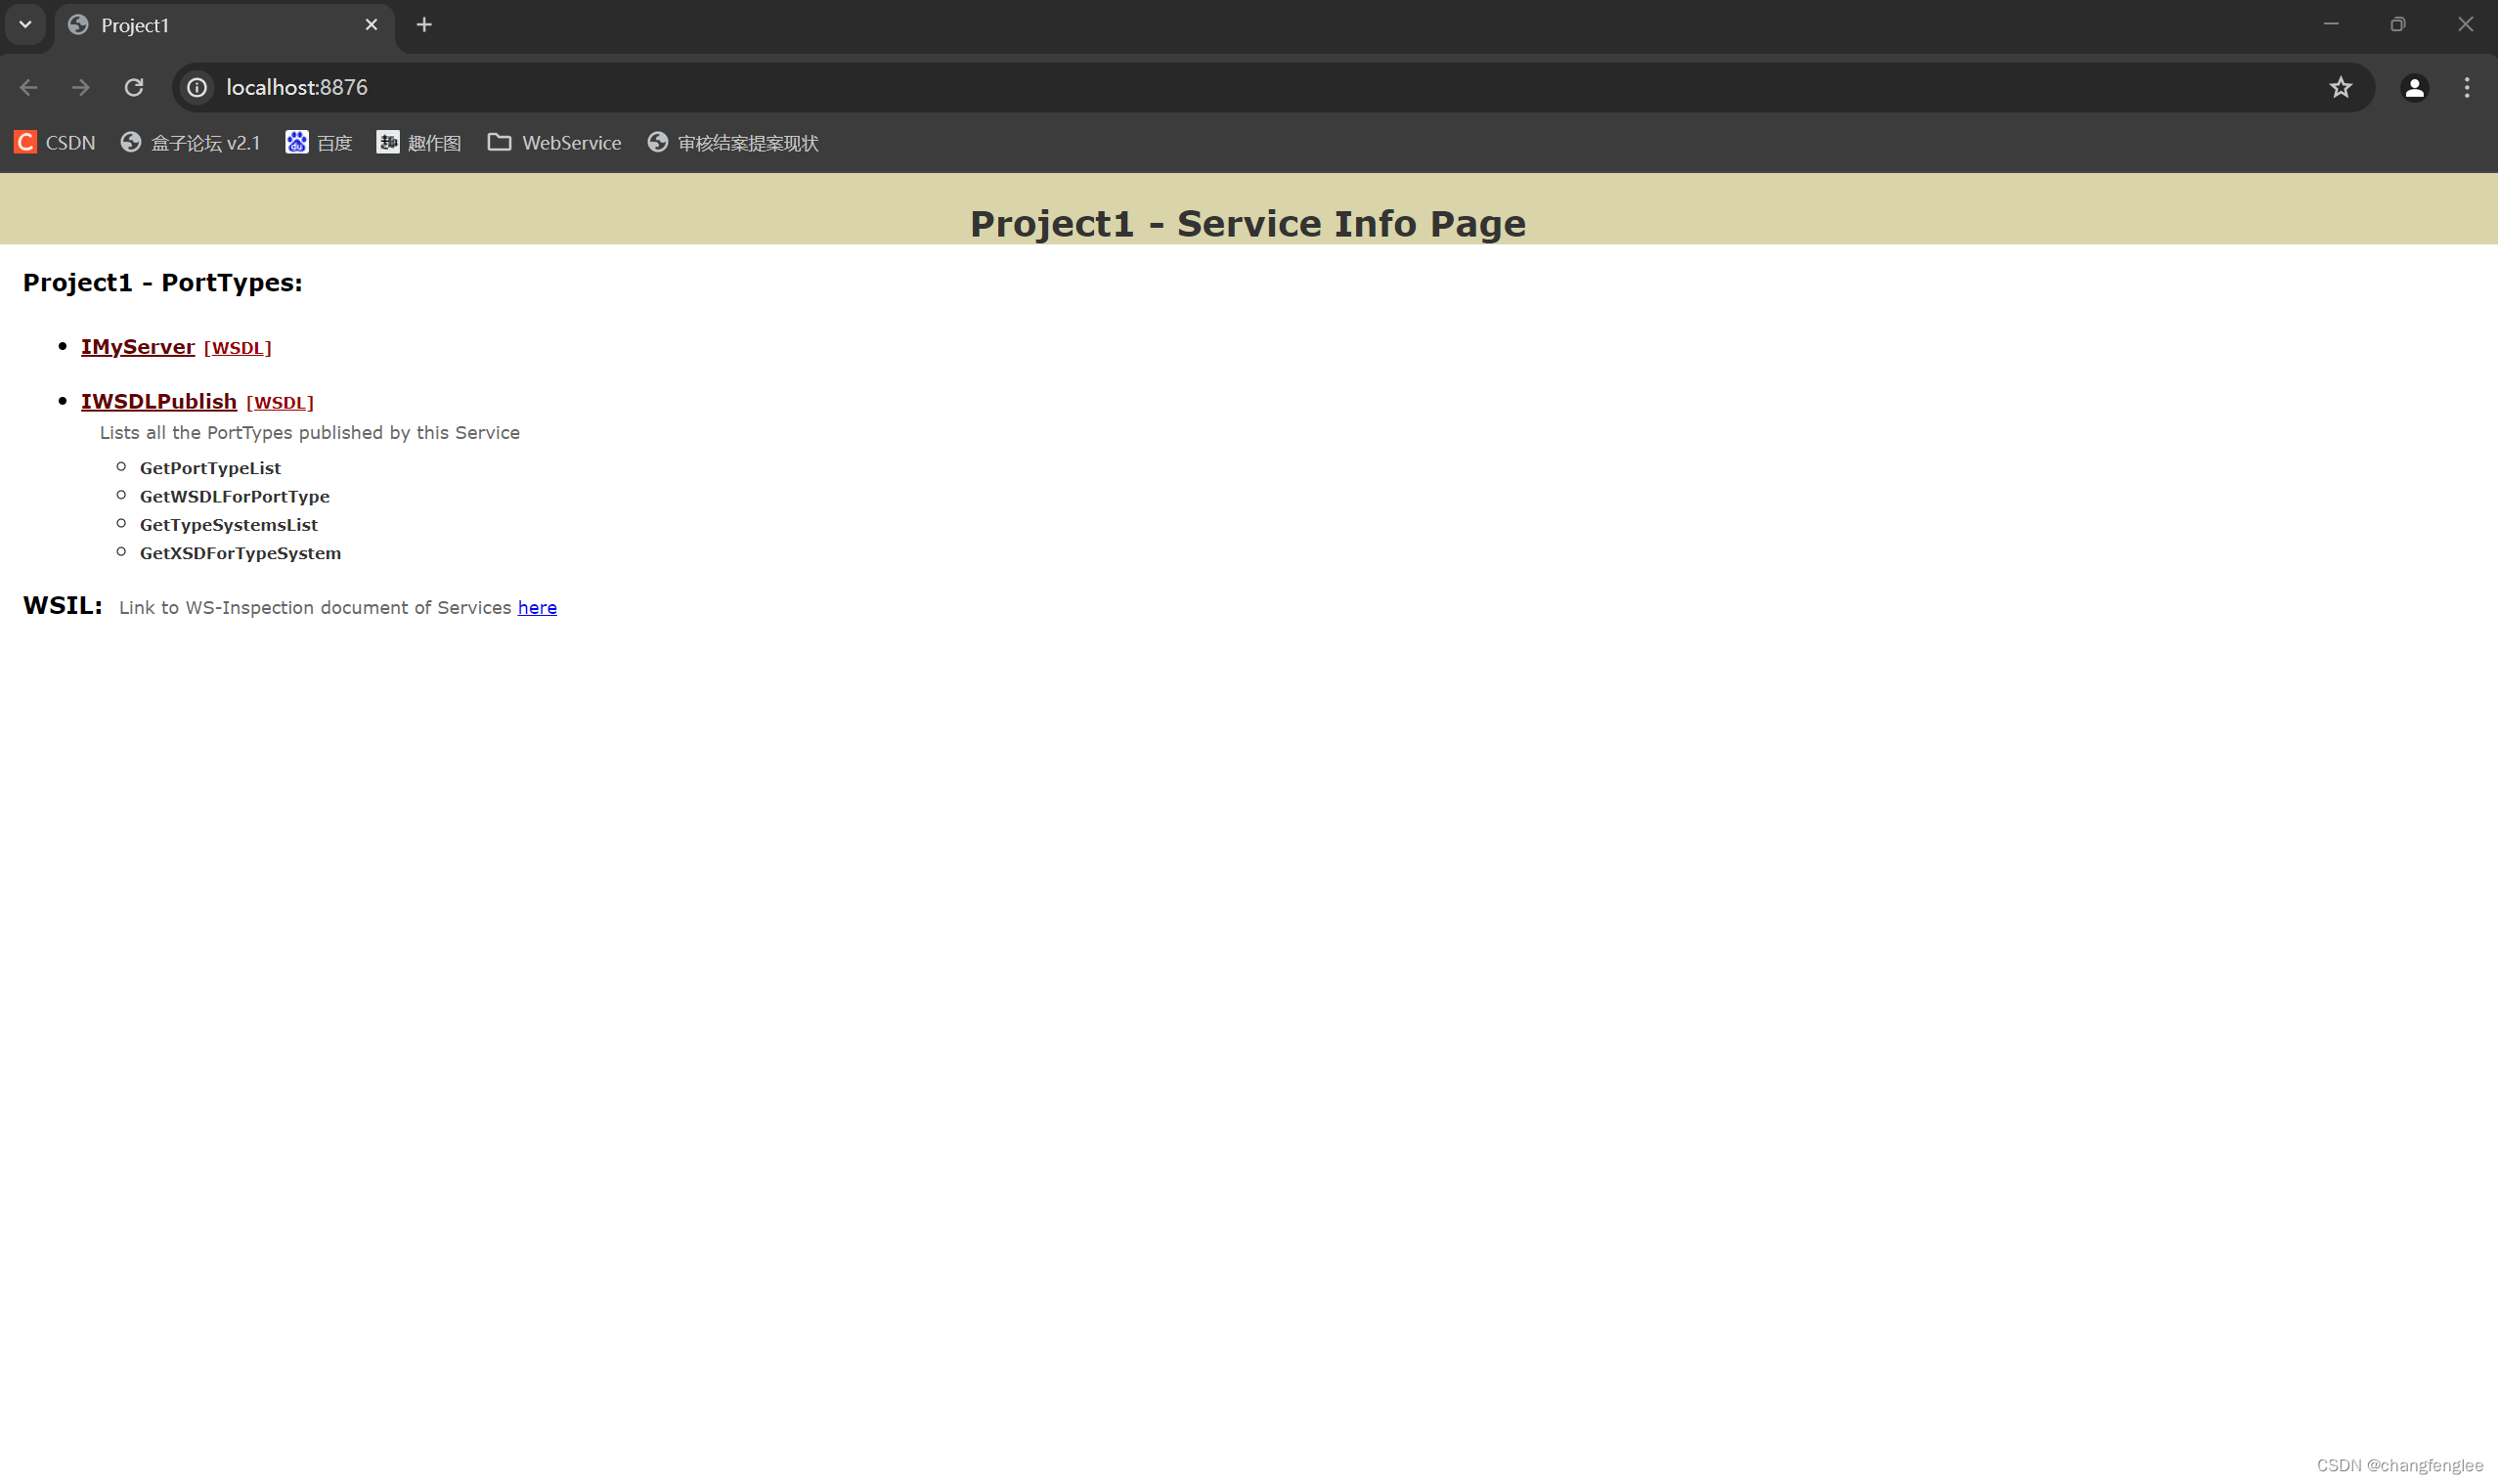Viewport: 2498px width, 1484px height.
Task: Open the 百度 bookmark
Action: coord(319,143)
